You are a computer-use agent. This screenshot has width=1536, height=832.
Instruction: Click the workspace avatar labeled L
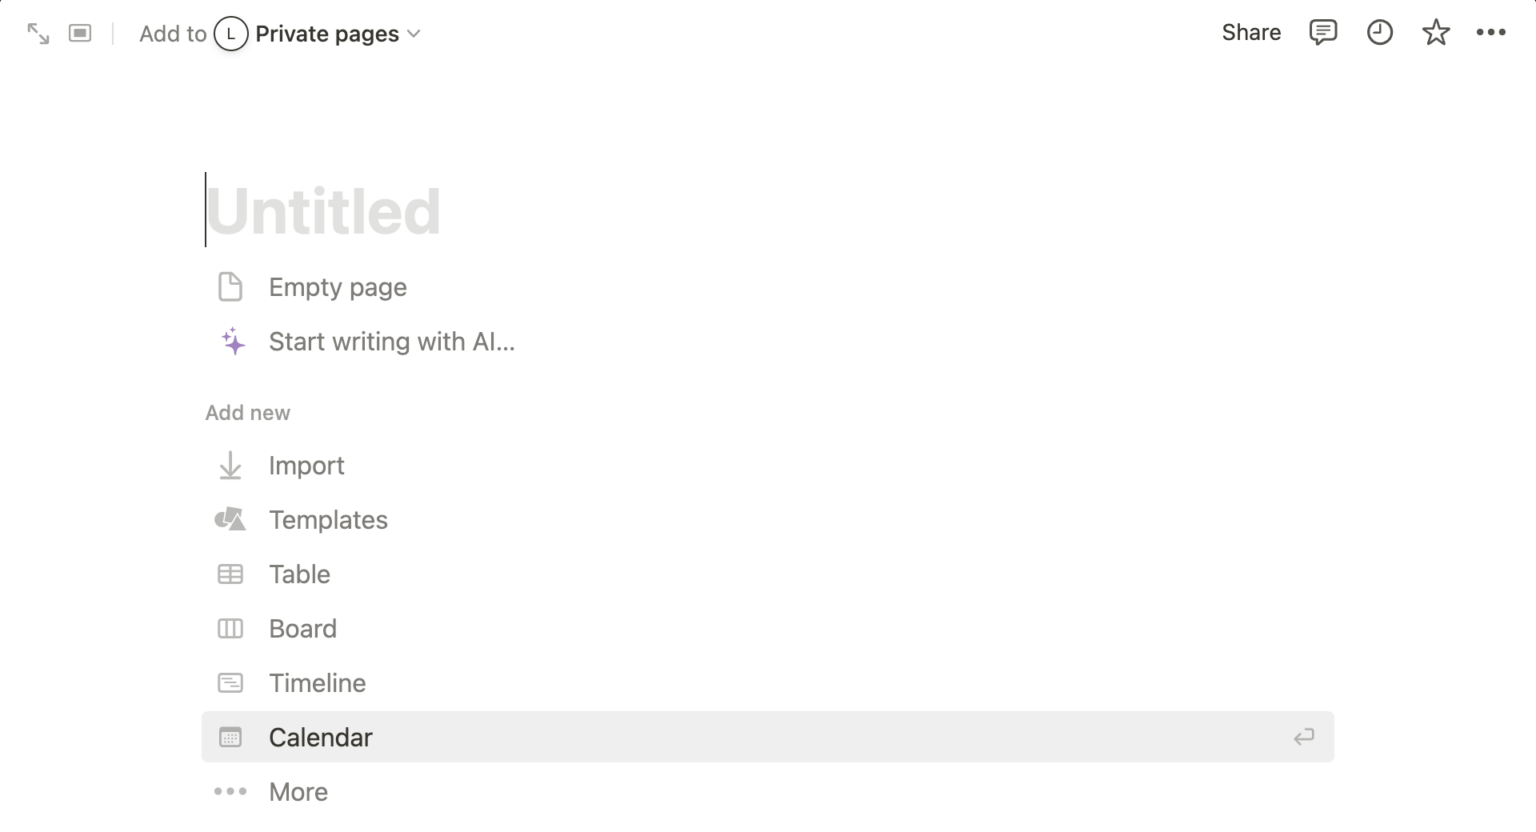point(231,34)
